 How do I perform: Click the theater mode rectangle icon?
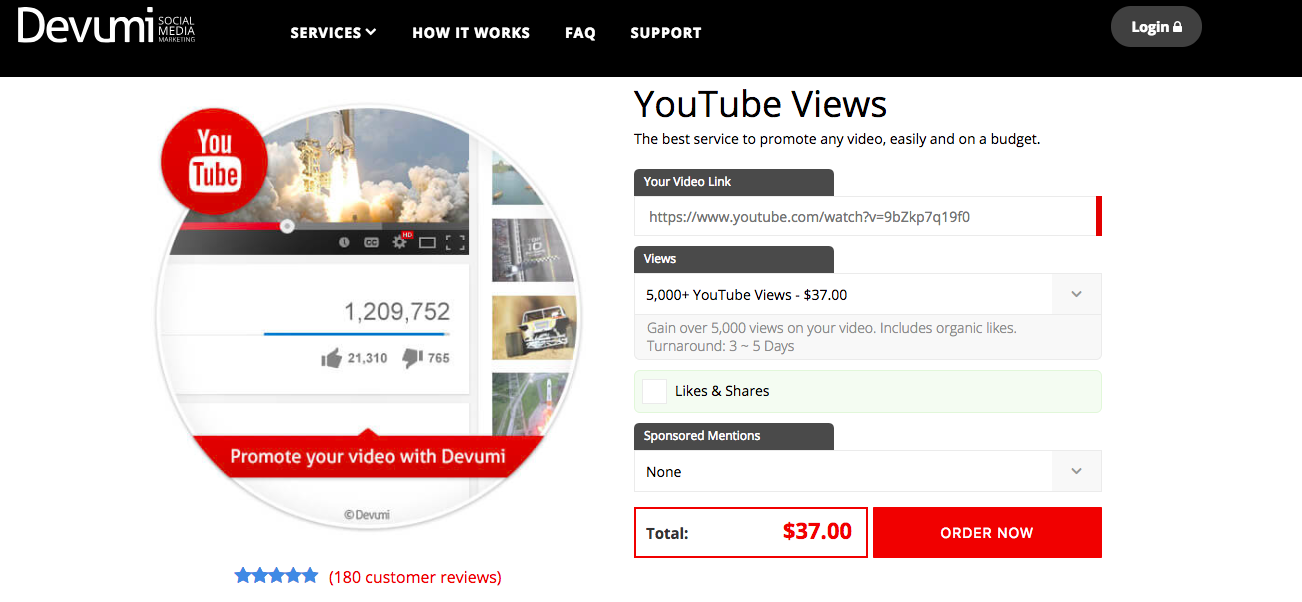[x=427, y=242]
